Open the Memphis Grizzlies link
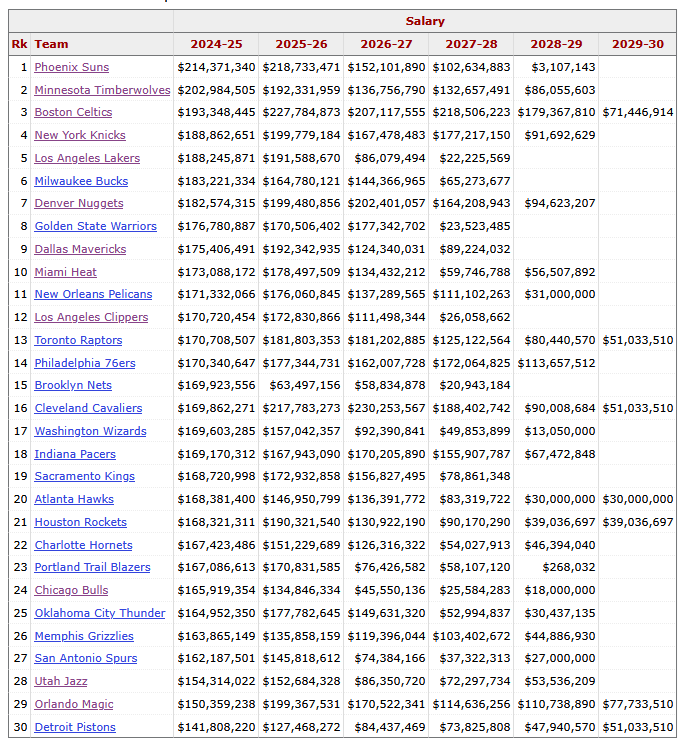 (84, 636)
